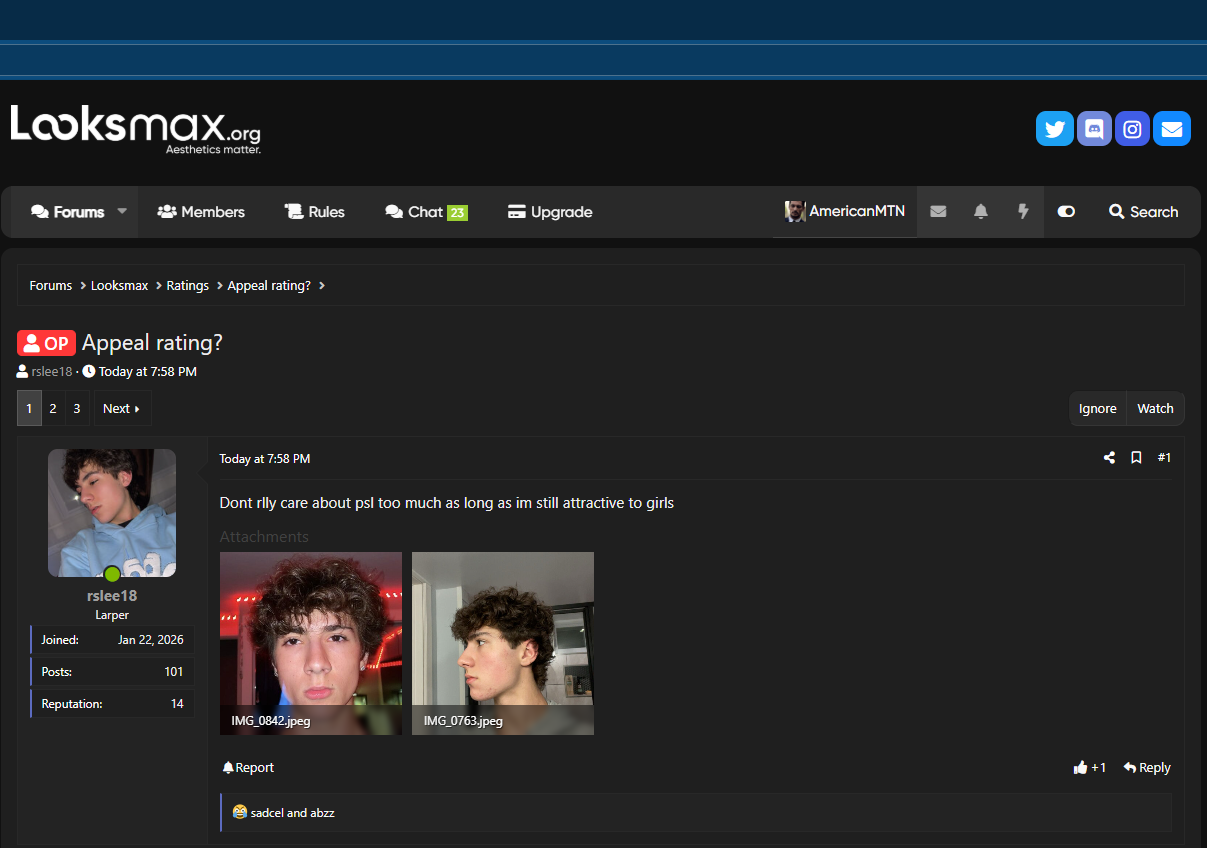
Task: Click the email contact icon in header
Action: tap(1171, 129)
